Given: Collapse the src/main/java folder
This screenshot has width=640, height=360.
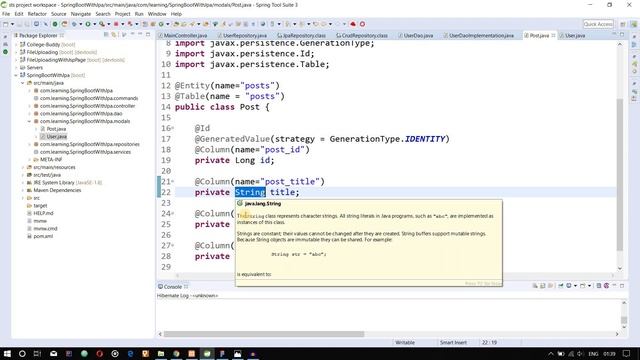Looking at the screenshot, I should pyautogui.click(x=23, y=83).
